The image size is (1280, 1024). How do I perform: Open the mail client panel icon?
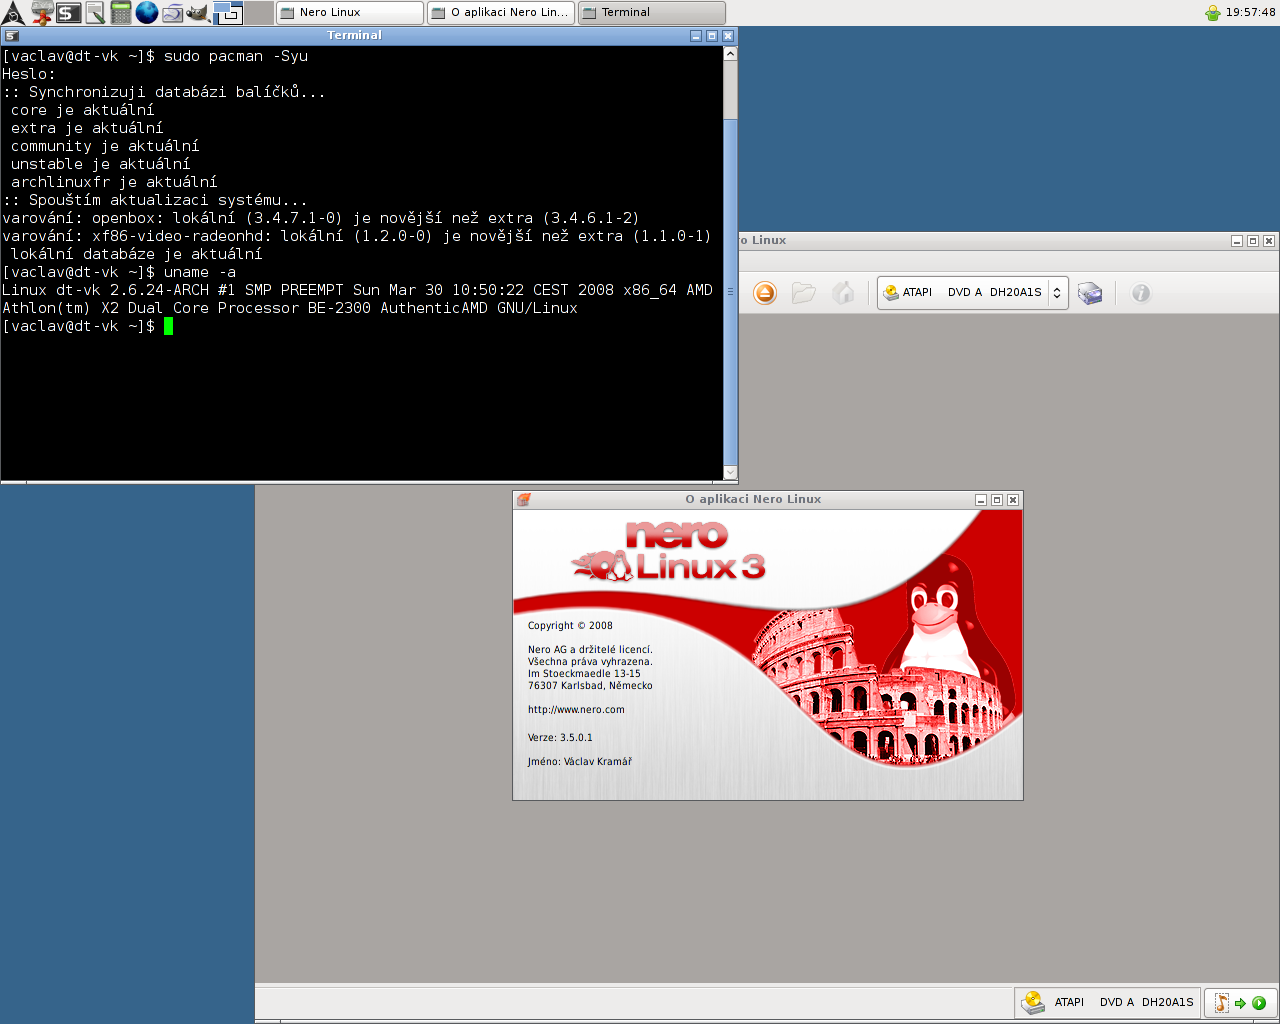(x=172, y=13)
